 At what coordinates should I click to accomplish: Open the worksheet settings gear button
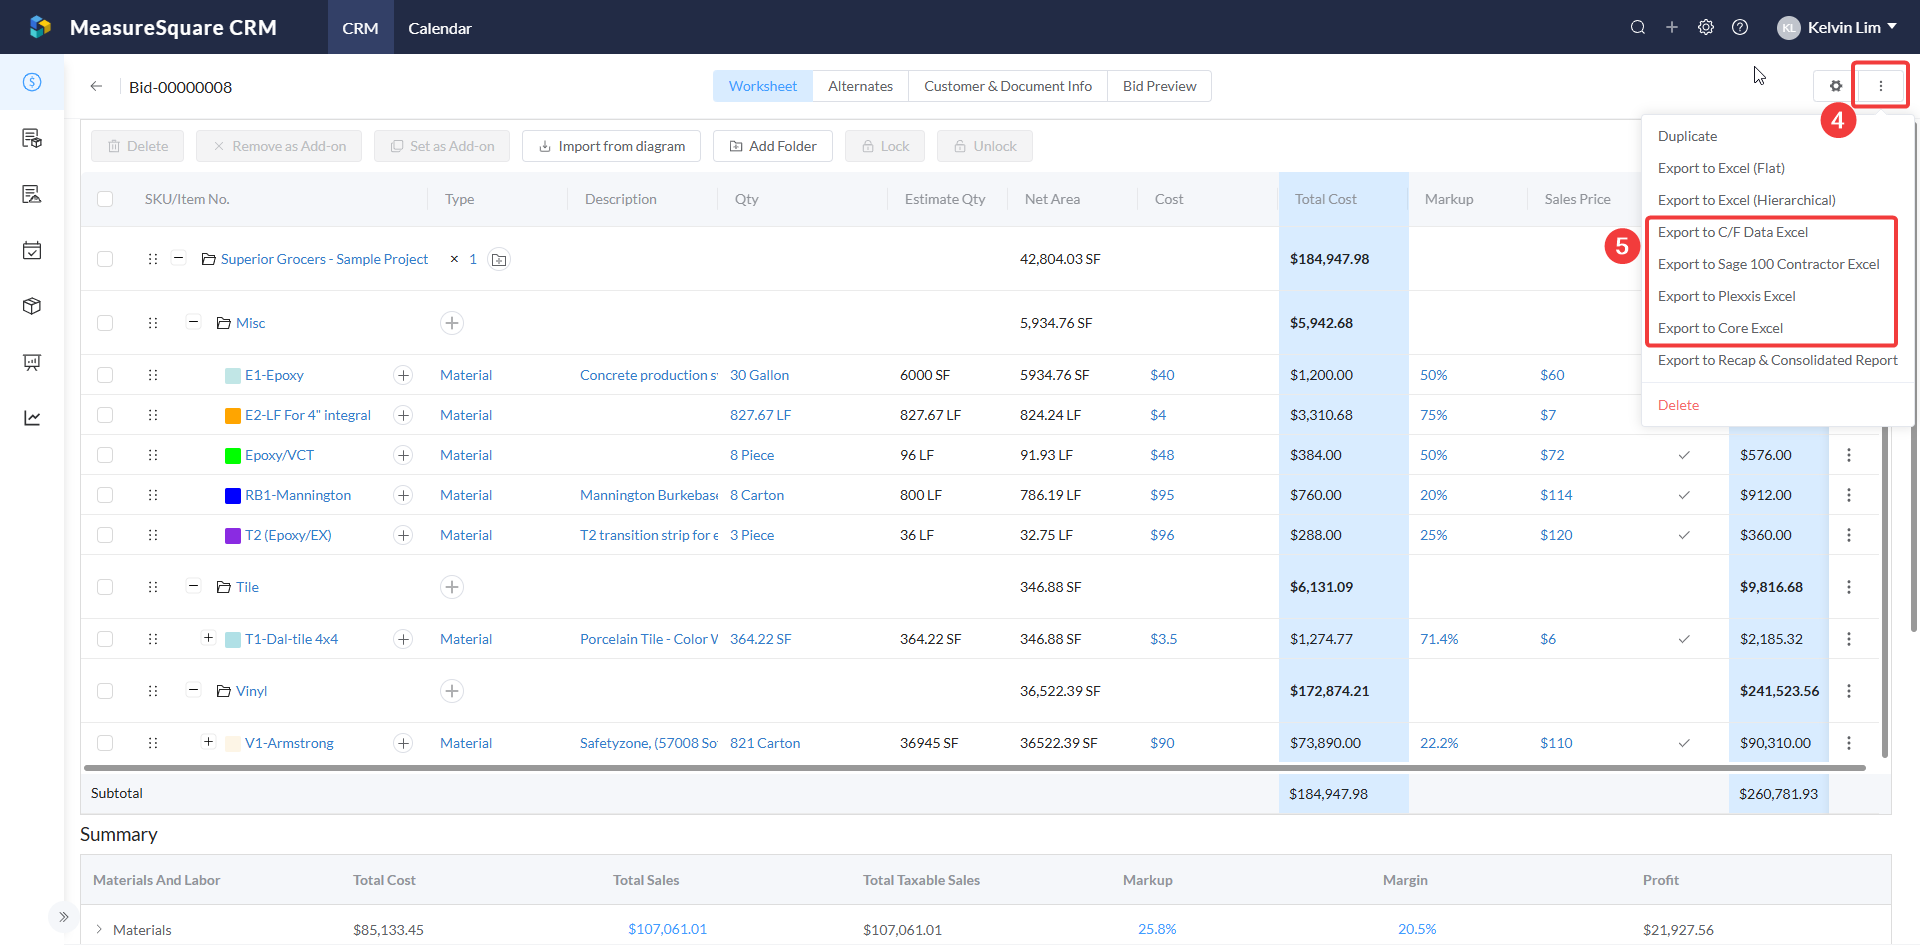tap(1836, 86)
